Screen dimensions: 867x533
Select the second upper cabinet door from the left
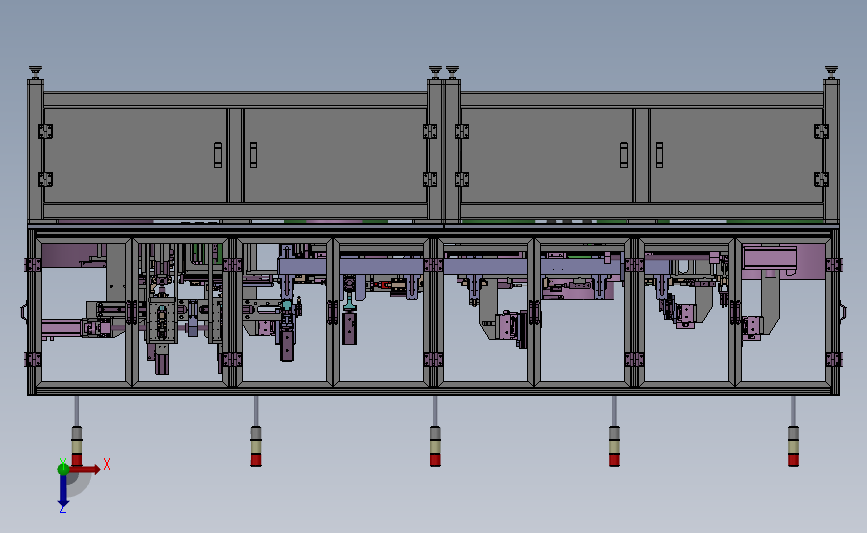pyautogui.click(x=335, y=155)
